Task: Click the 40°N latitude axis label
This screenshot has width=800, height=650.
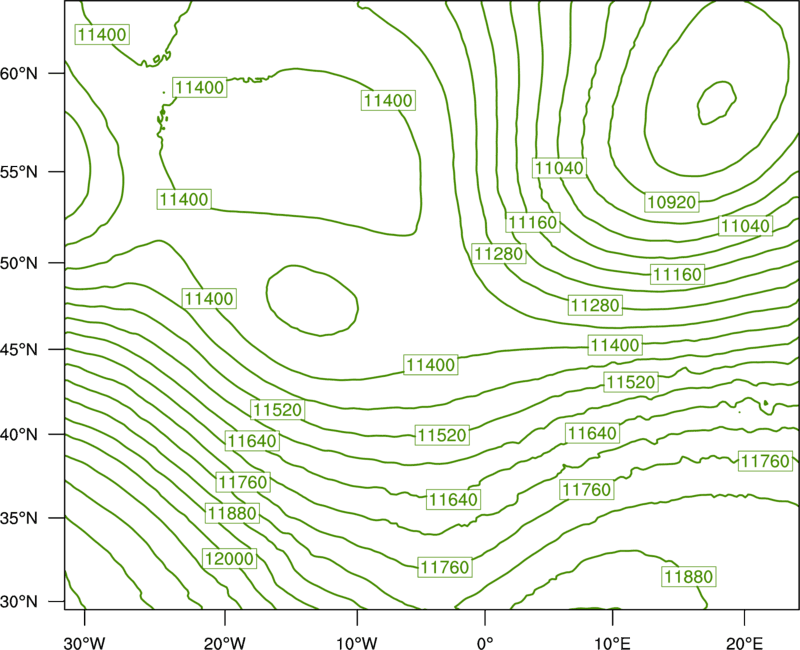Action: pyautogui.click(x=19, y=434)
